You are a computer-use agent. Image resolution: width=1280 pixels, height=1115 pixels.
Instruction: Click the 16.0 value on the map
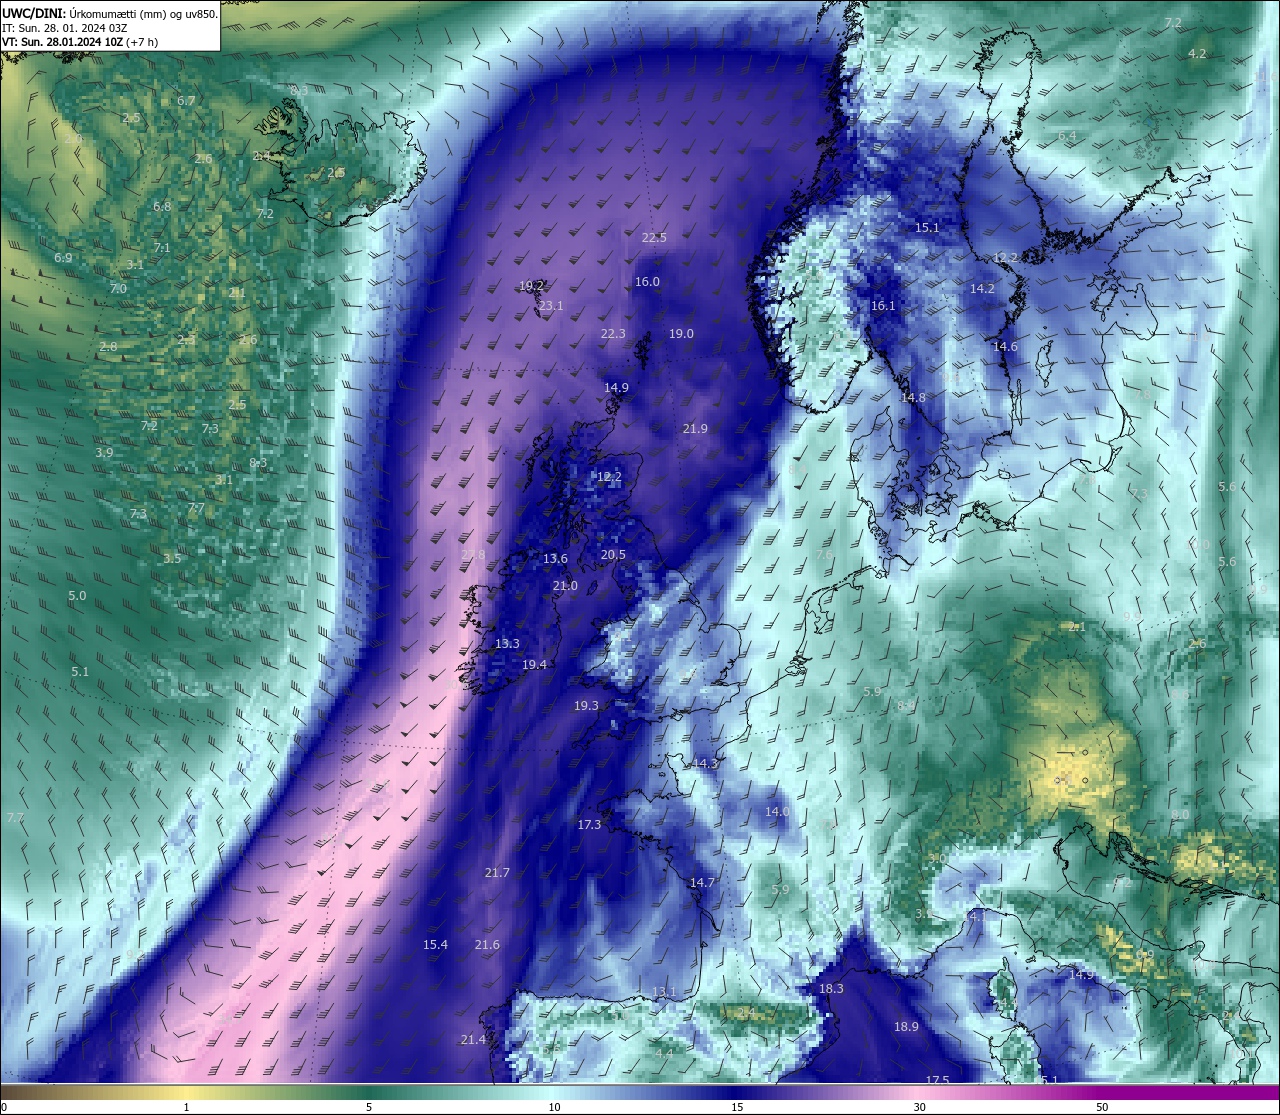click(x=647, y=282)
